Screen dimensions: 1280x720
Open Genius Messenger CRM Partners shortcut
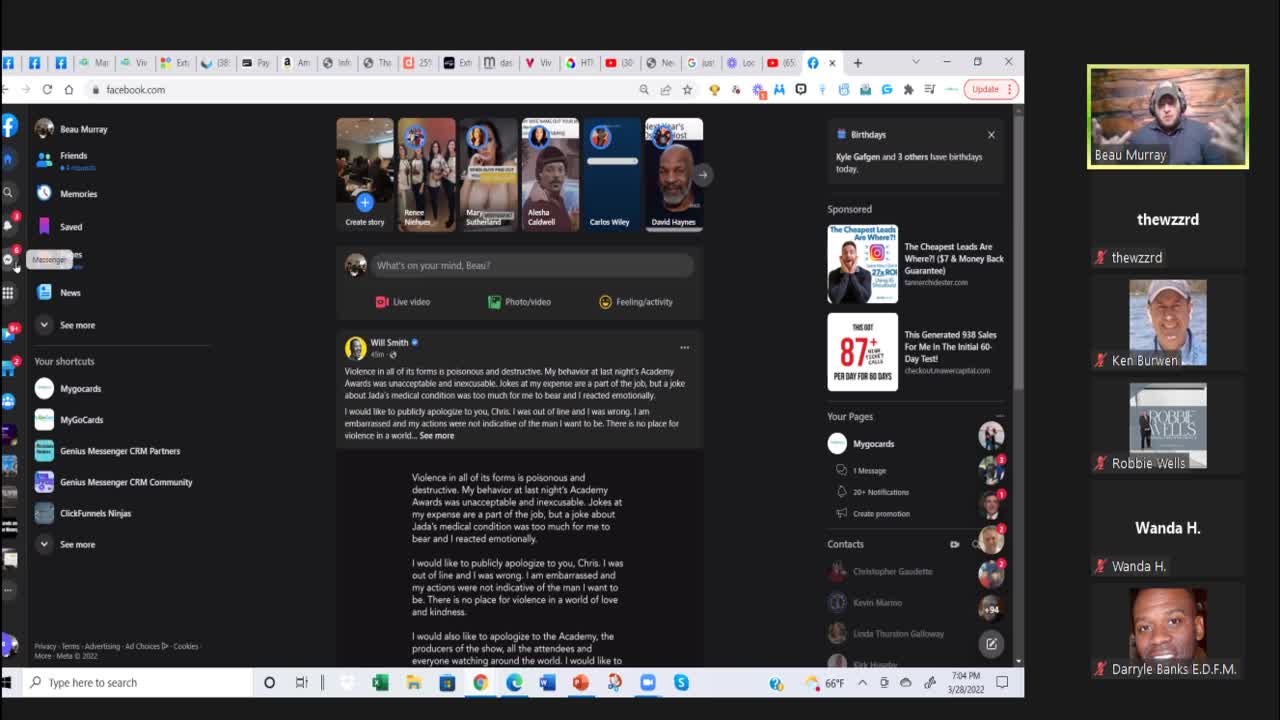[x=120, y=451]
